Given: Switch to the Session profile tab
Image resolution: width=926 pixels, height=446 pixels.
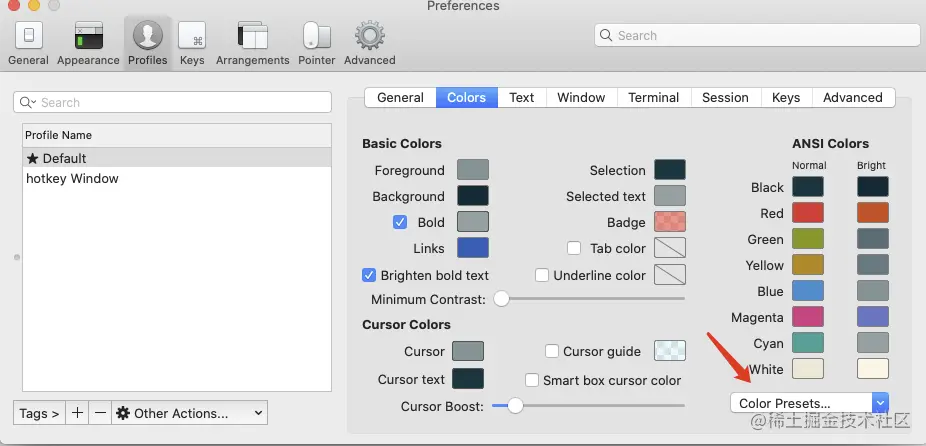Looking at the screenshot, I should click(x=725, y=97).
